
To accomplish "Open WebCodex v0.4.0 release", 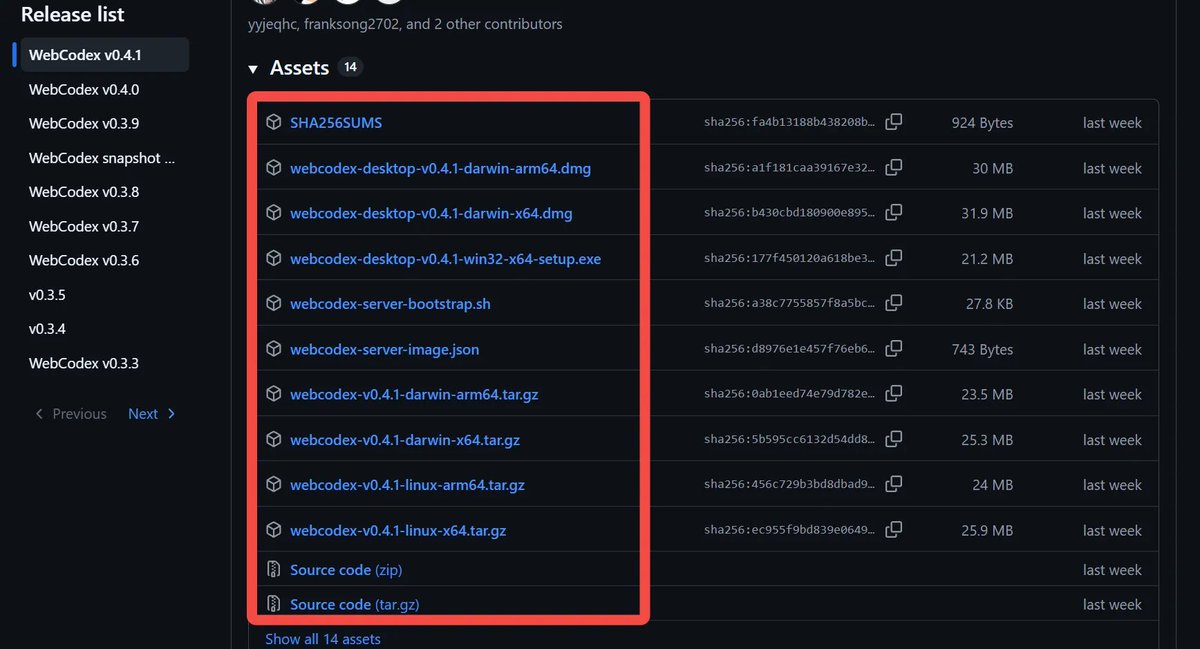I will pyautogui.click(x=84, y=89).
